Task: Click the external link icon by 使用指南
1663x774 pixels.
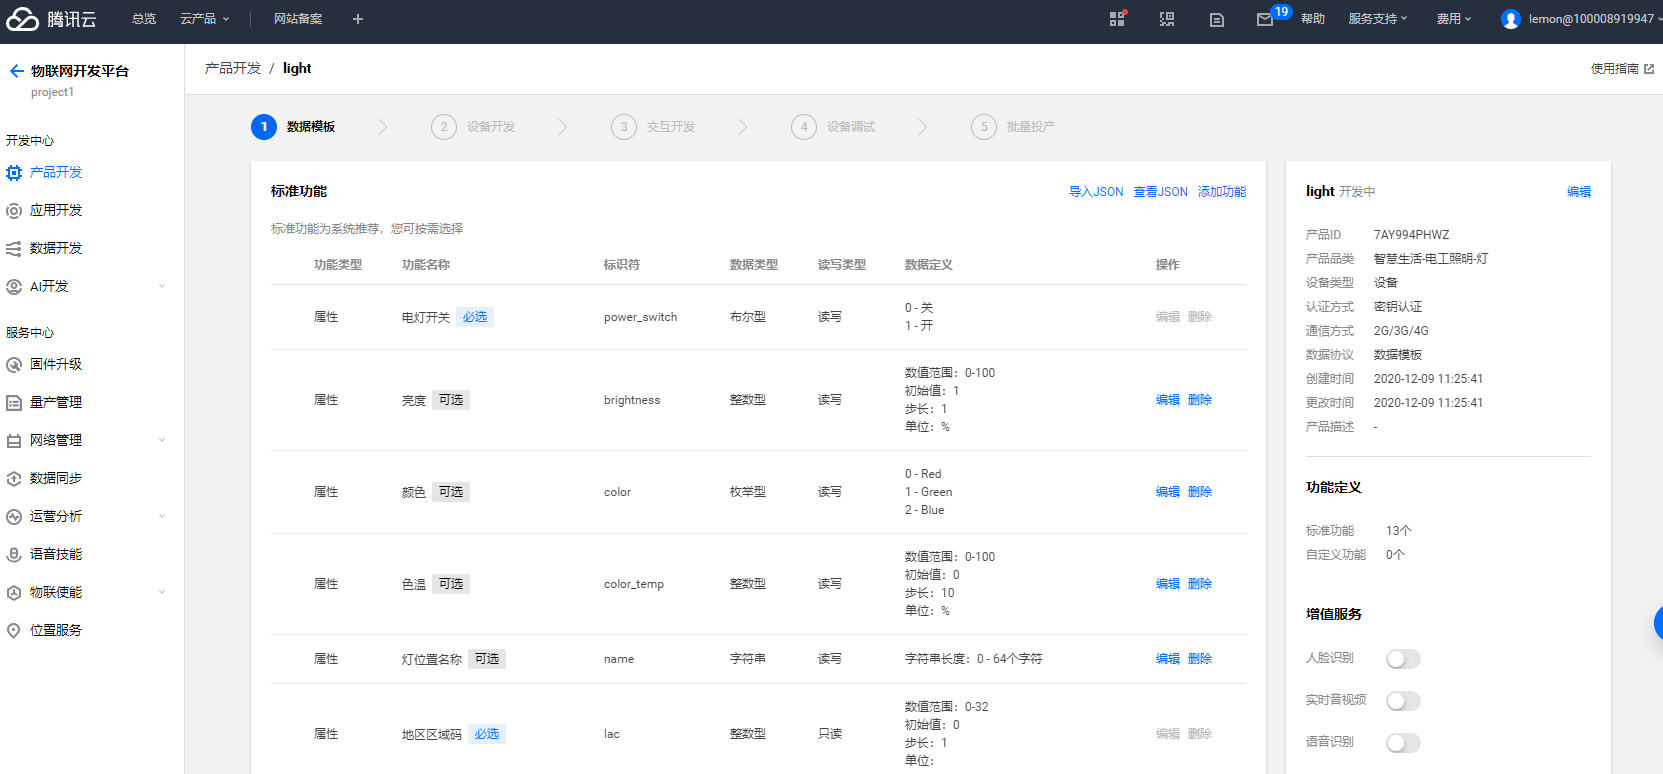Action: coord(1649,69)
